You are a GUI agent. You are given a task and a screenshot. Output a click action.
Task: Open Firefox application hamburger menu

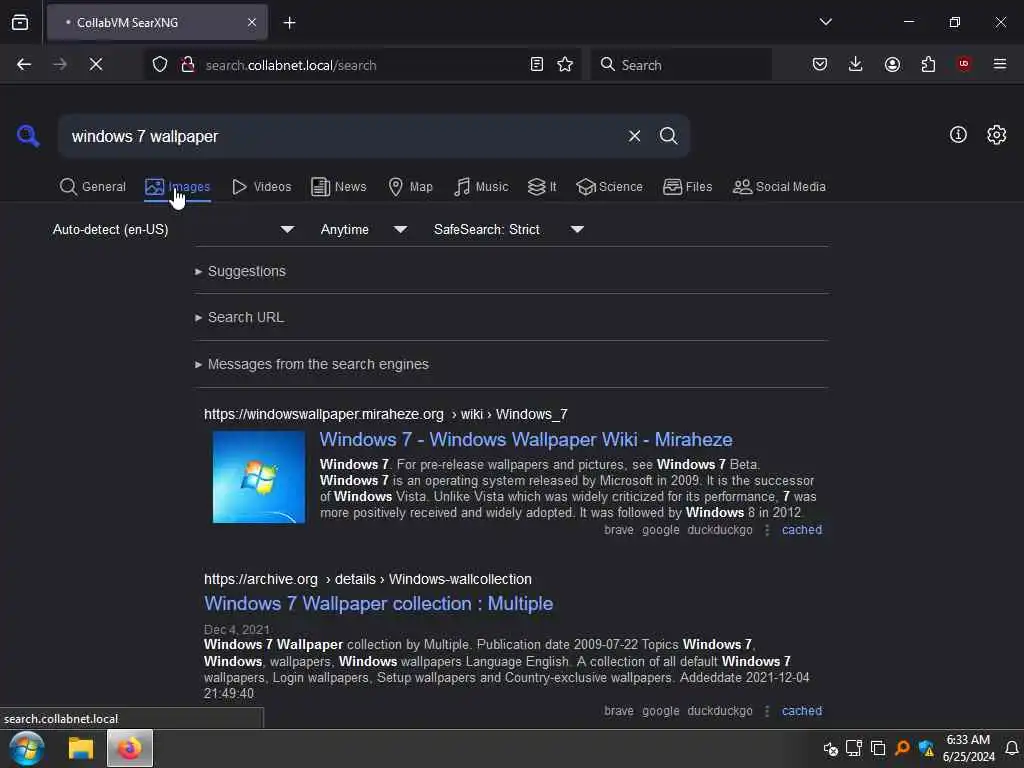999,64
